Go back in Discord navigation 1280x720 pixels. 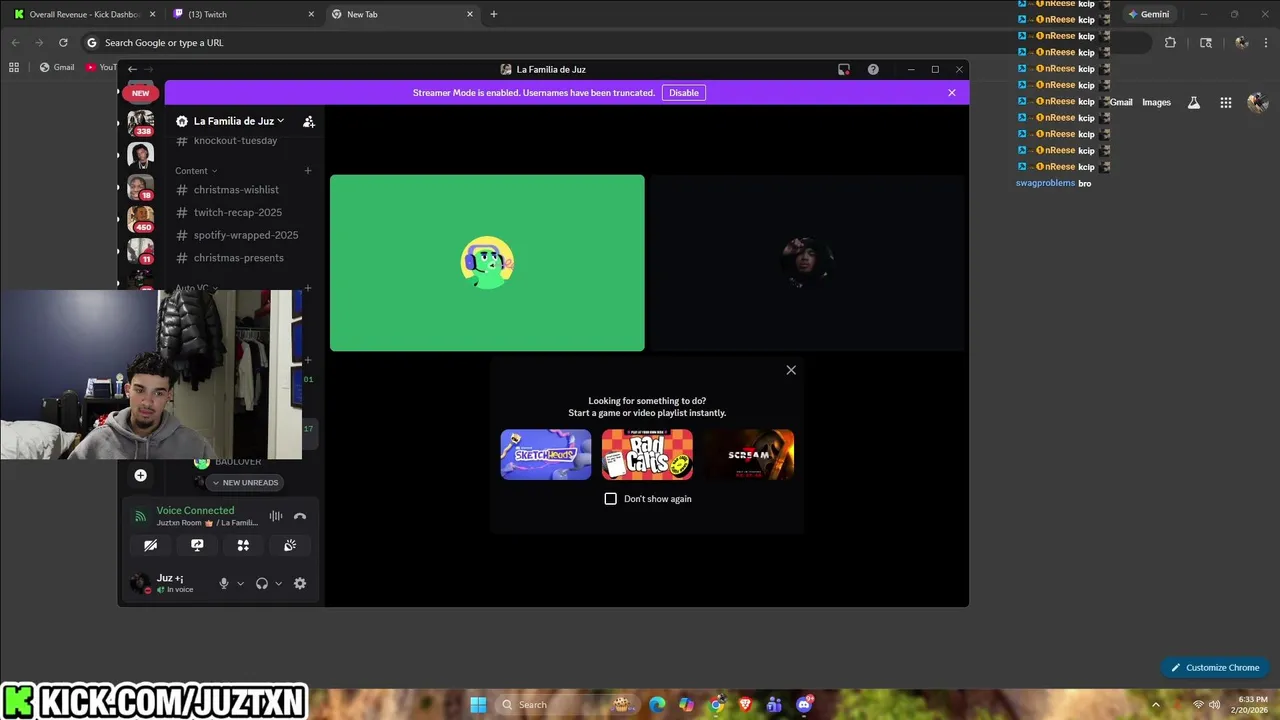pyautogui.click(x=132, y=69)
